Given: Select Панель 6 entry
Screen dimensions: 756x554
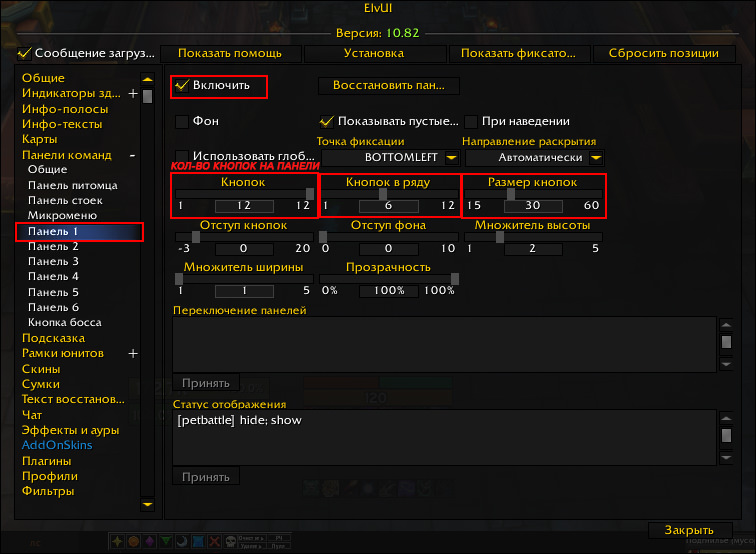Looking at the screenshot, I should (53, 307).
